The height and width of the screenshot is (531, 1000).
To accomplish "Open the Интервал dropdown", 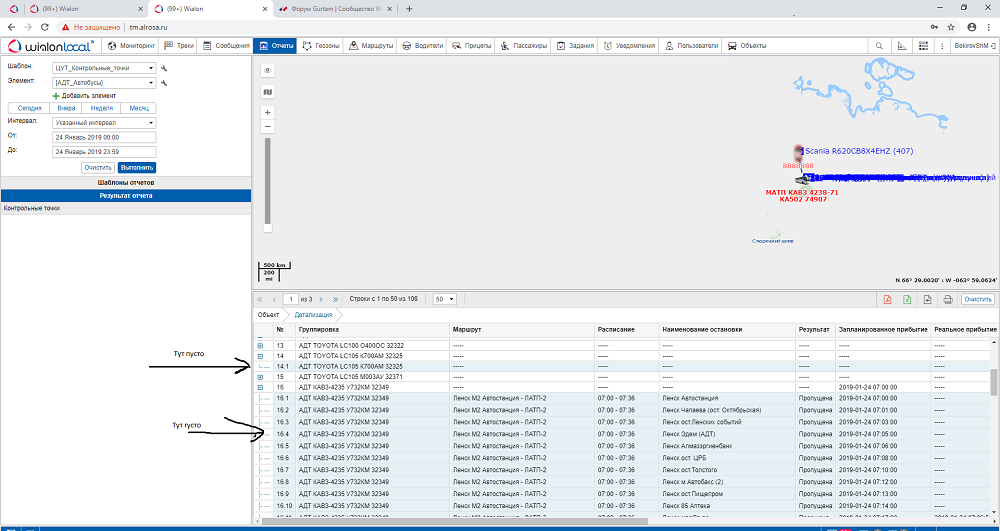I will coord(104,122).
